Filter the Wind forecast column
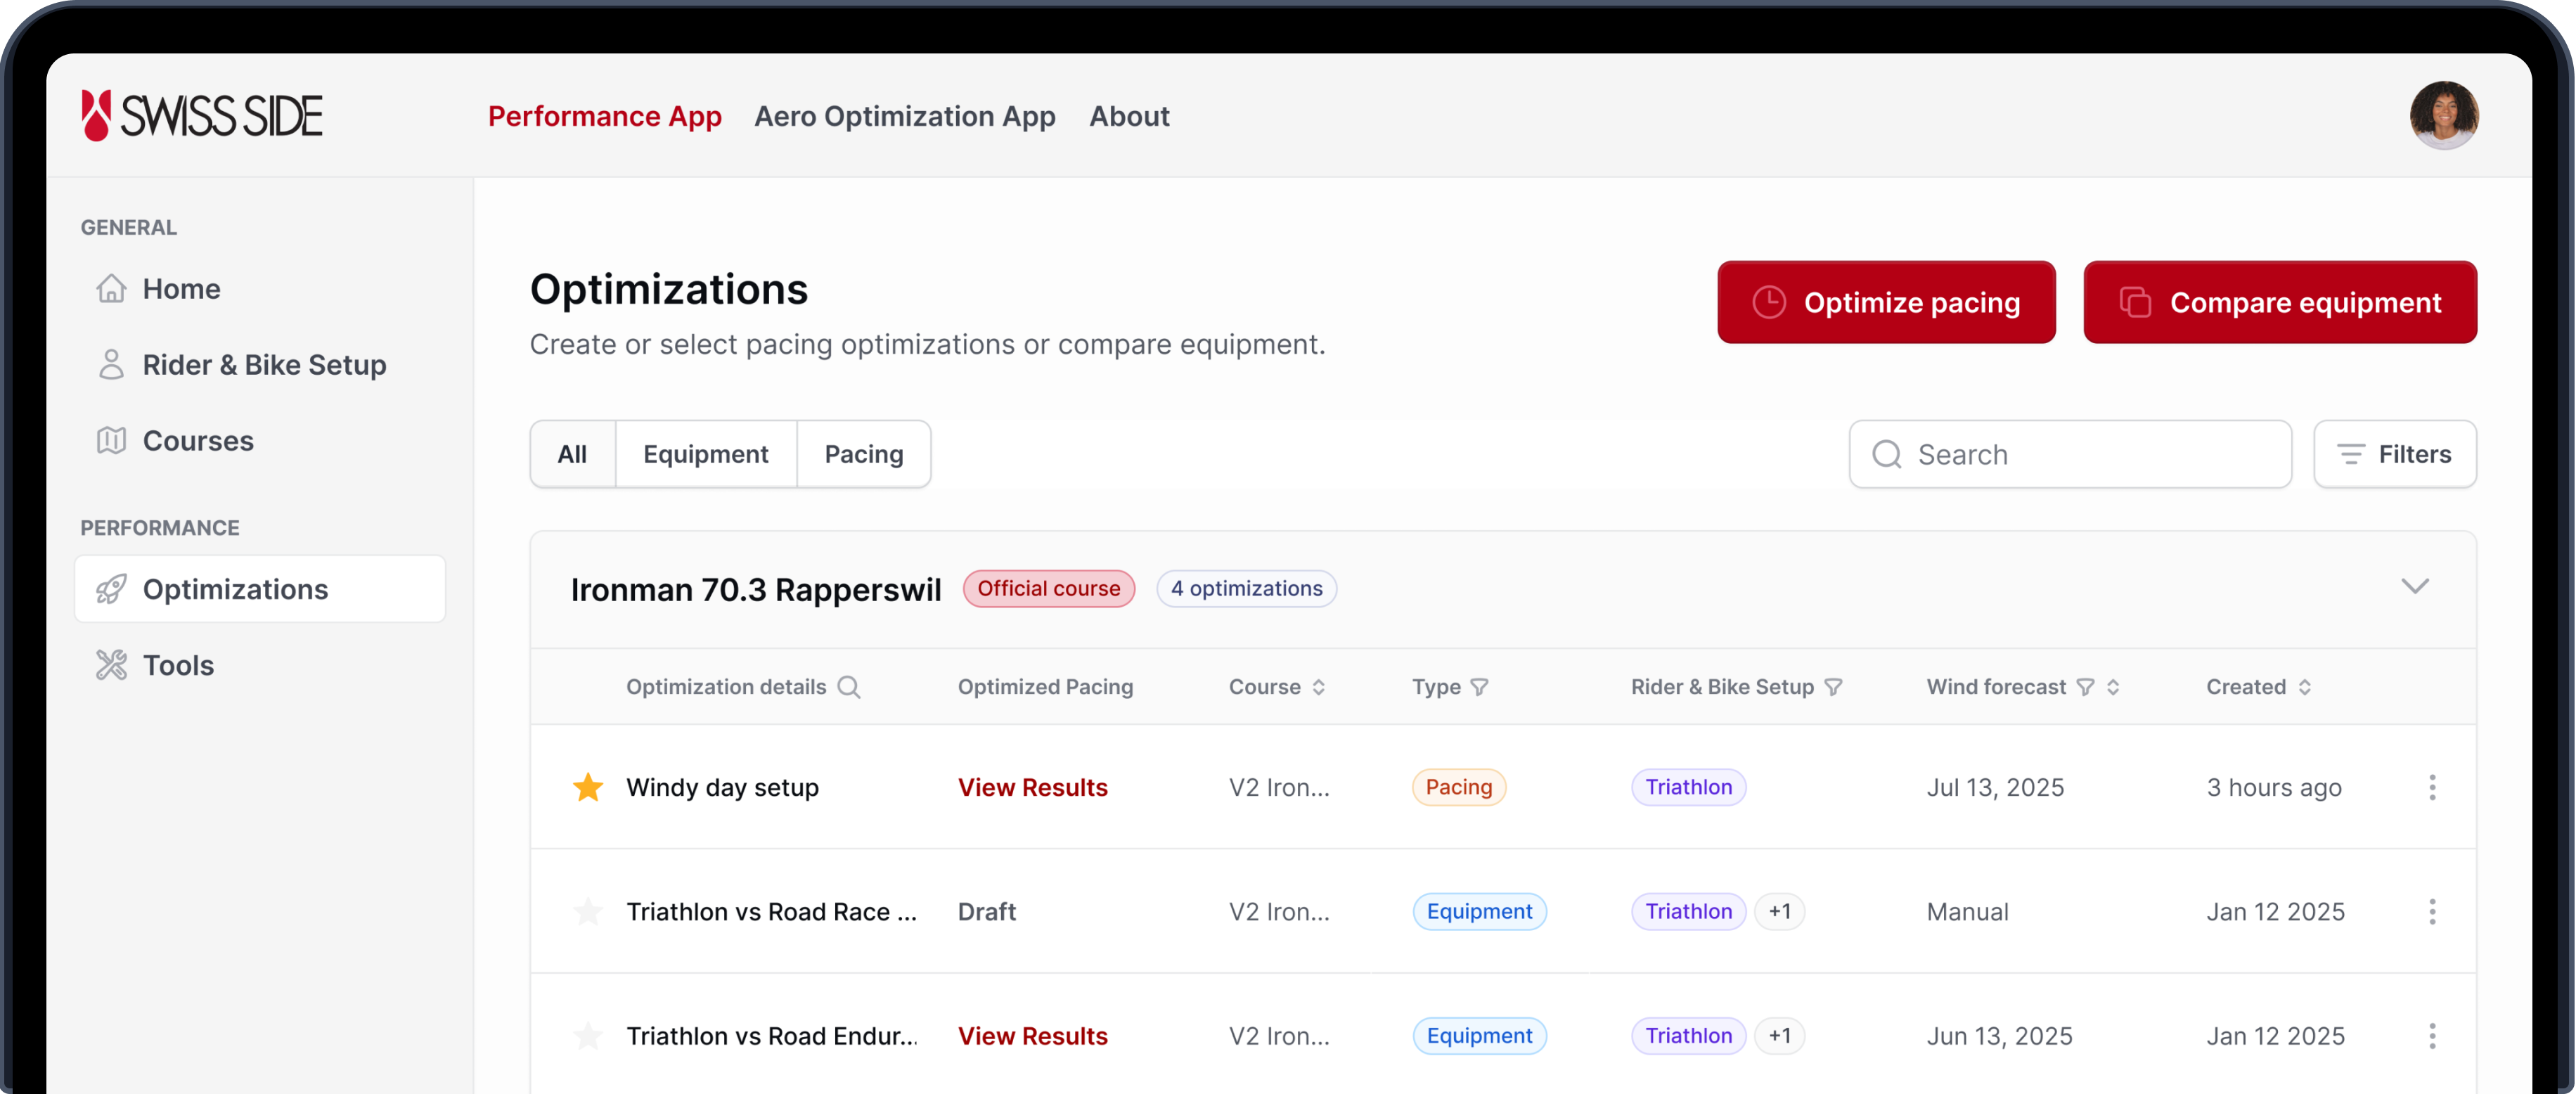2576x1094 pixels. coord(2085,687)
